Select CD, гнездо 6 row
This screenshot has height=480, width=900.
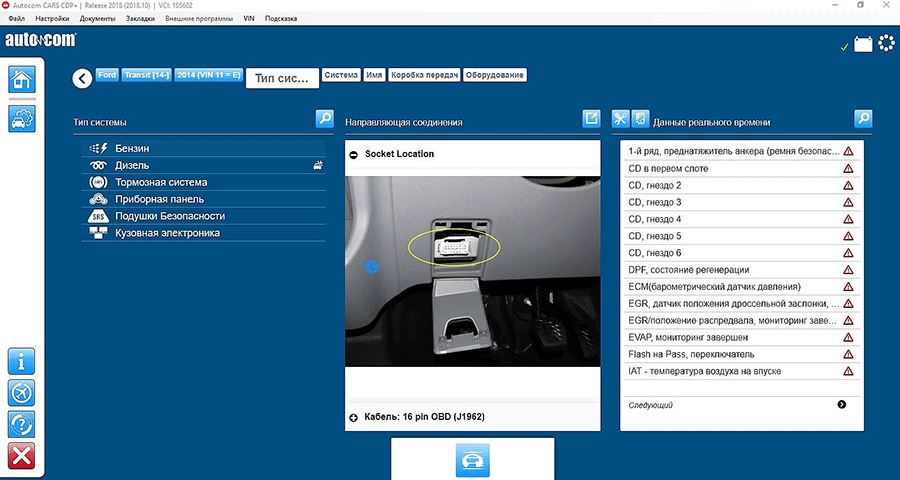pos(740,253)
